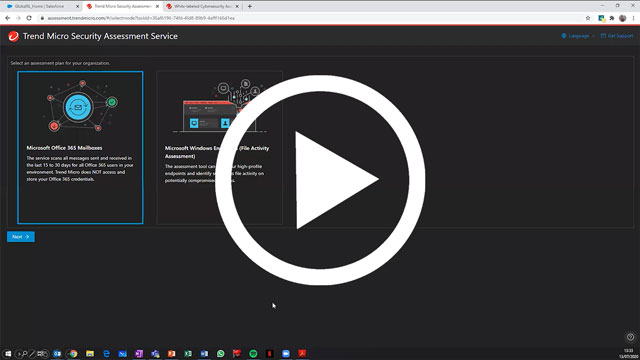Launch Excel from the taskbar
Image resolution: width=640 pixels, height=360 pixels.
188,353
